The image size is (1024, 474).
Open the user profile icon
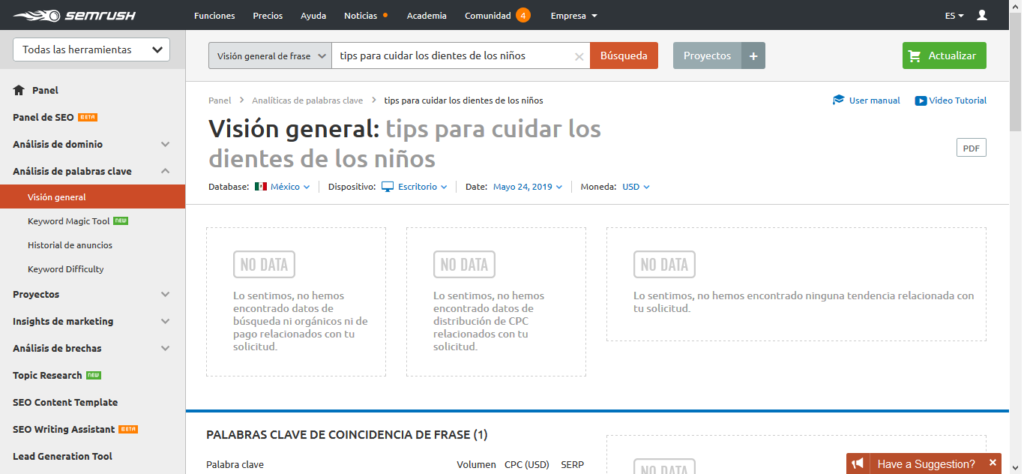(981, 16)
